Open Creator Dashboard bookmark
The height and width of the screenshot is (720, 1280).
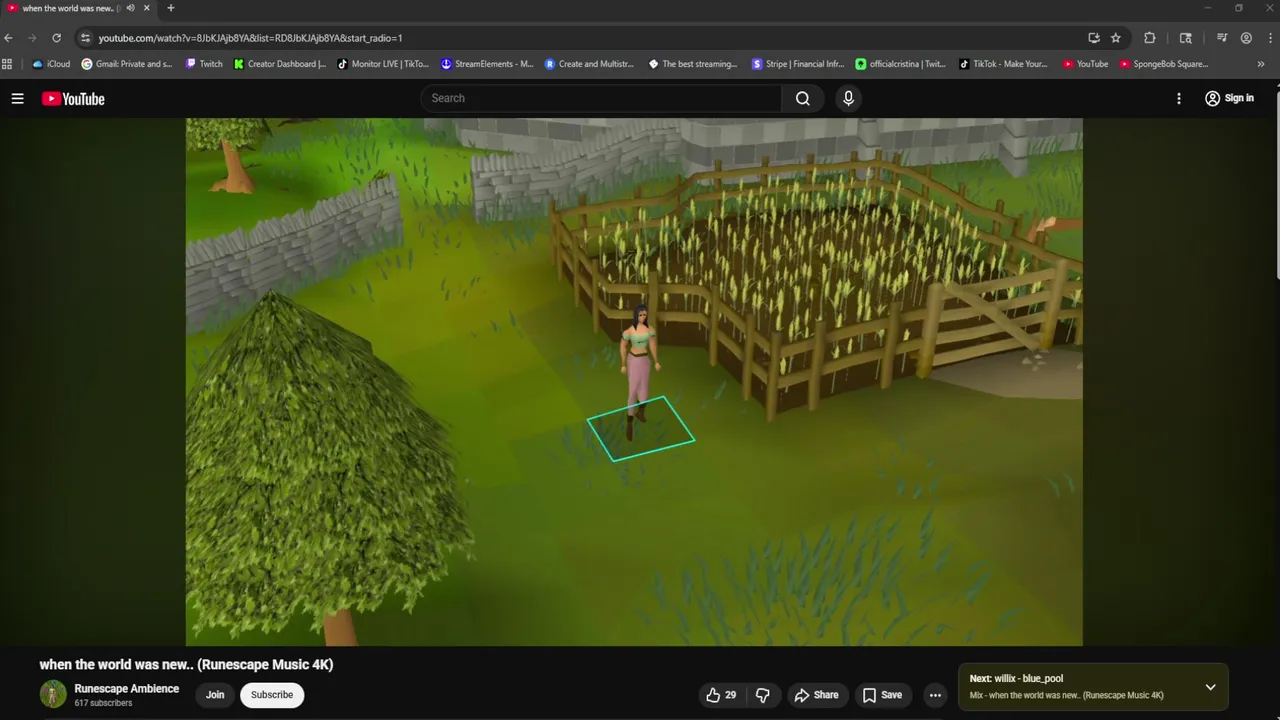(x=280, y=64)
